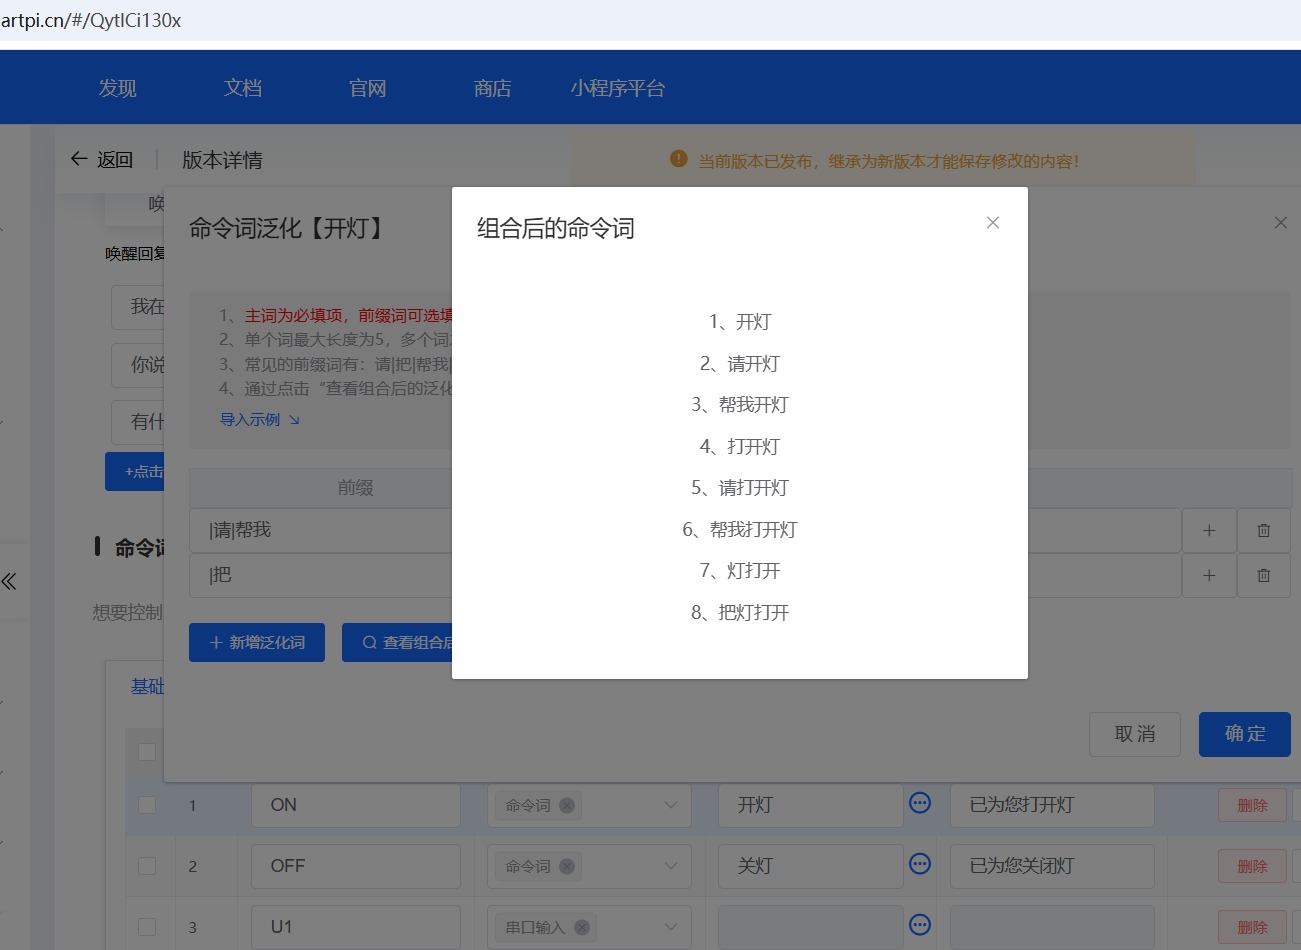Screen dimensions: 1301x950
Task: Select the 文档 menu item
Action: pos(242,87)
